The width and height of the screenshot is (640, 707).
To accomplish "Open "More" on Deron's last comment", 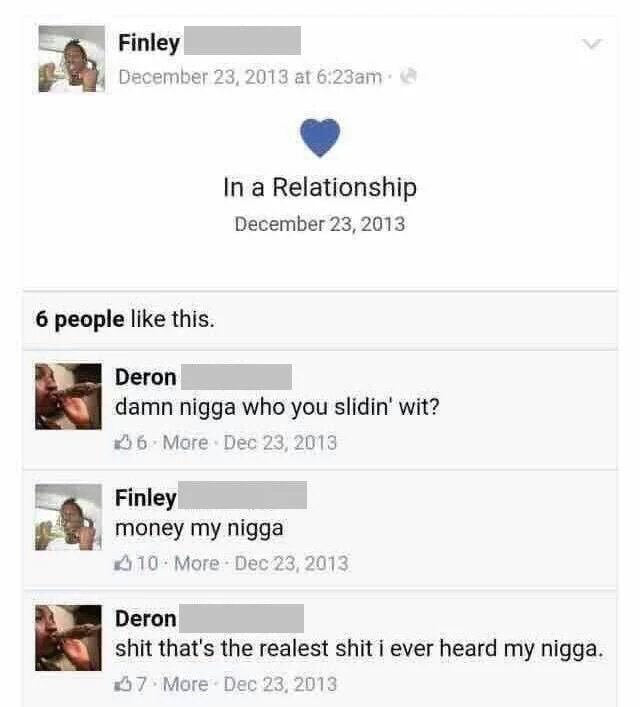I will 185,684.
